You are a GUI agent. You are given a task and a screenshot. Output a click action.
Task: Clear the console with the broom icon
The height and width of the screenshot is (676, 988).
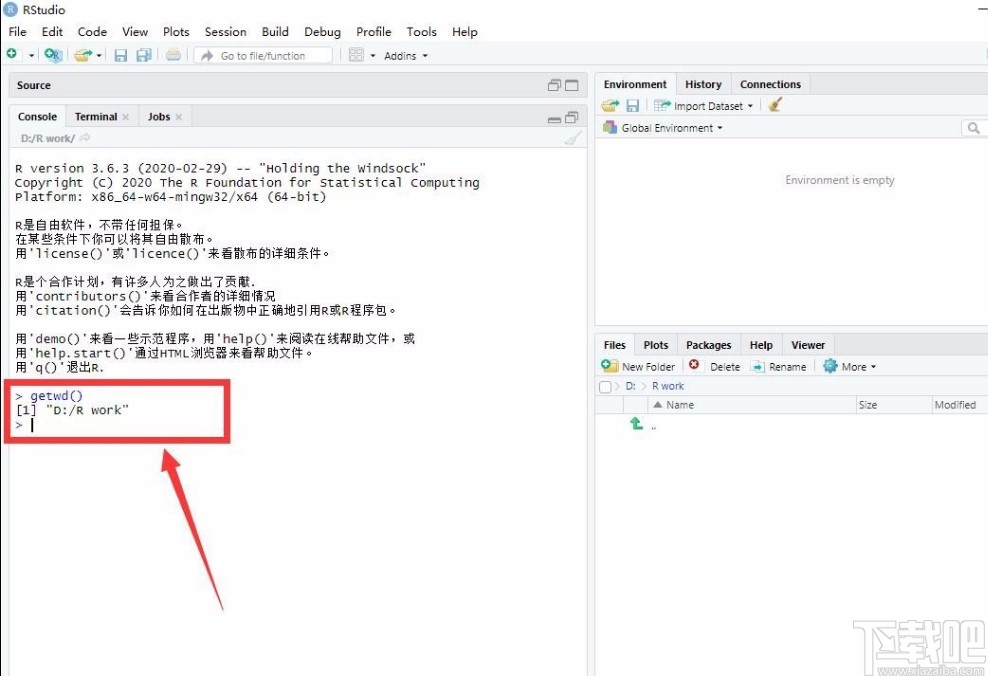click(x=571, y=137)
